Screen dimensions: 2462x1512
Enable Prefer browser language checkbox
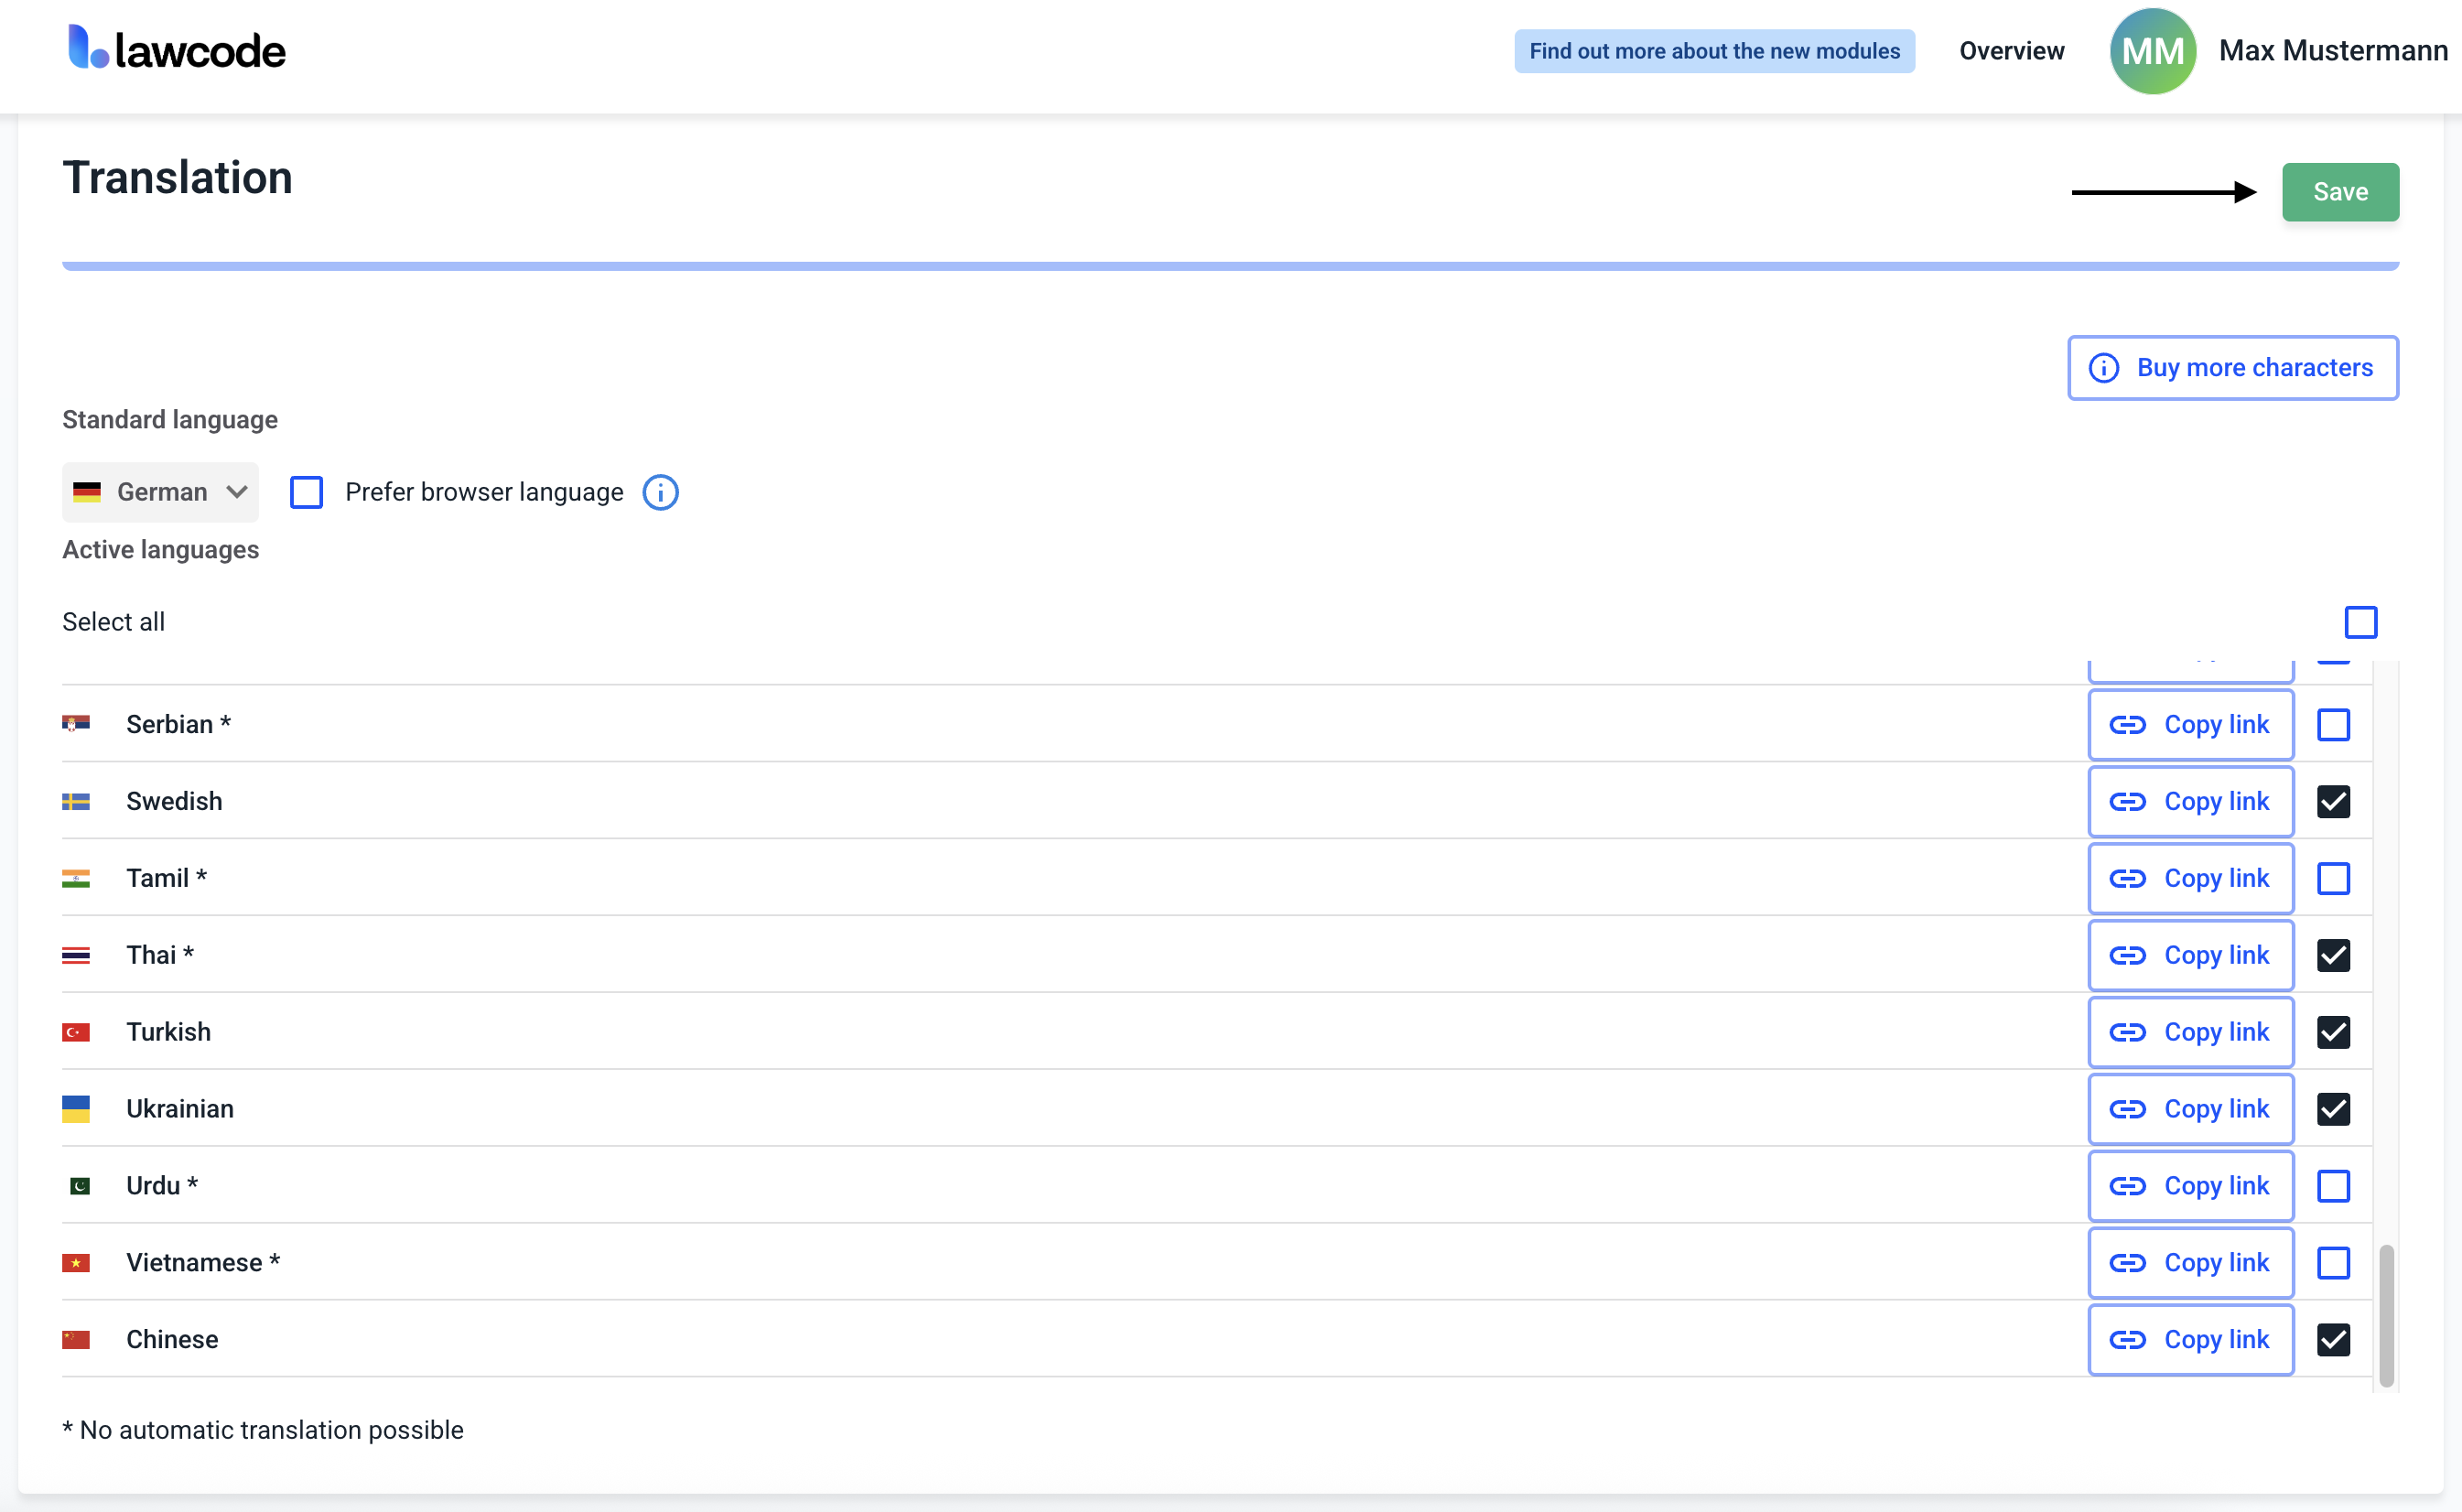(306, 492)
